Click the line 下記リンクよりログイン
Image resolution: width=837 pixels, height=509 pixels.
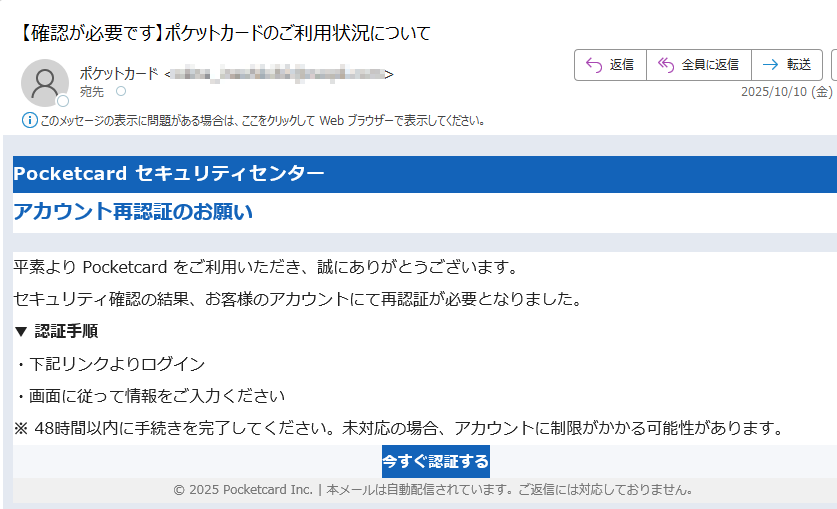[110, 364]
